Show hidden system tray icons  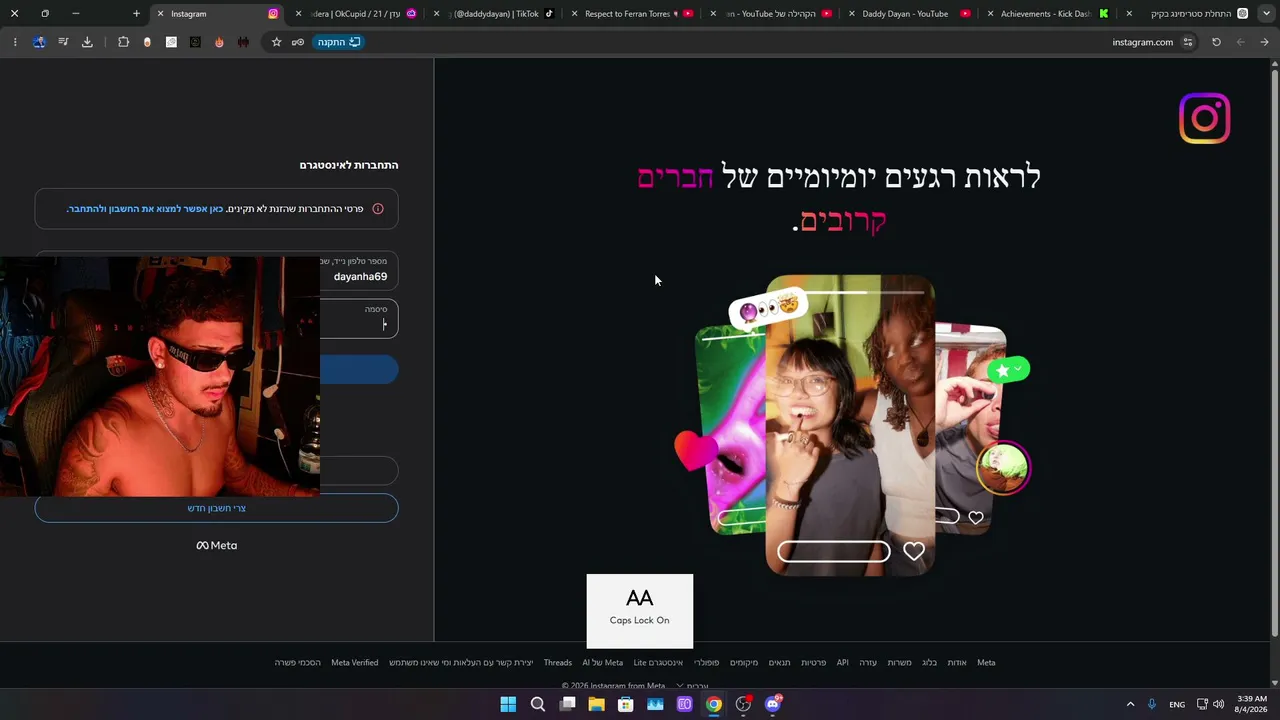1130,704
